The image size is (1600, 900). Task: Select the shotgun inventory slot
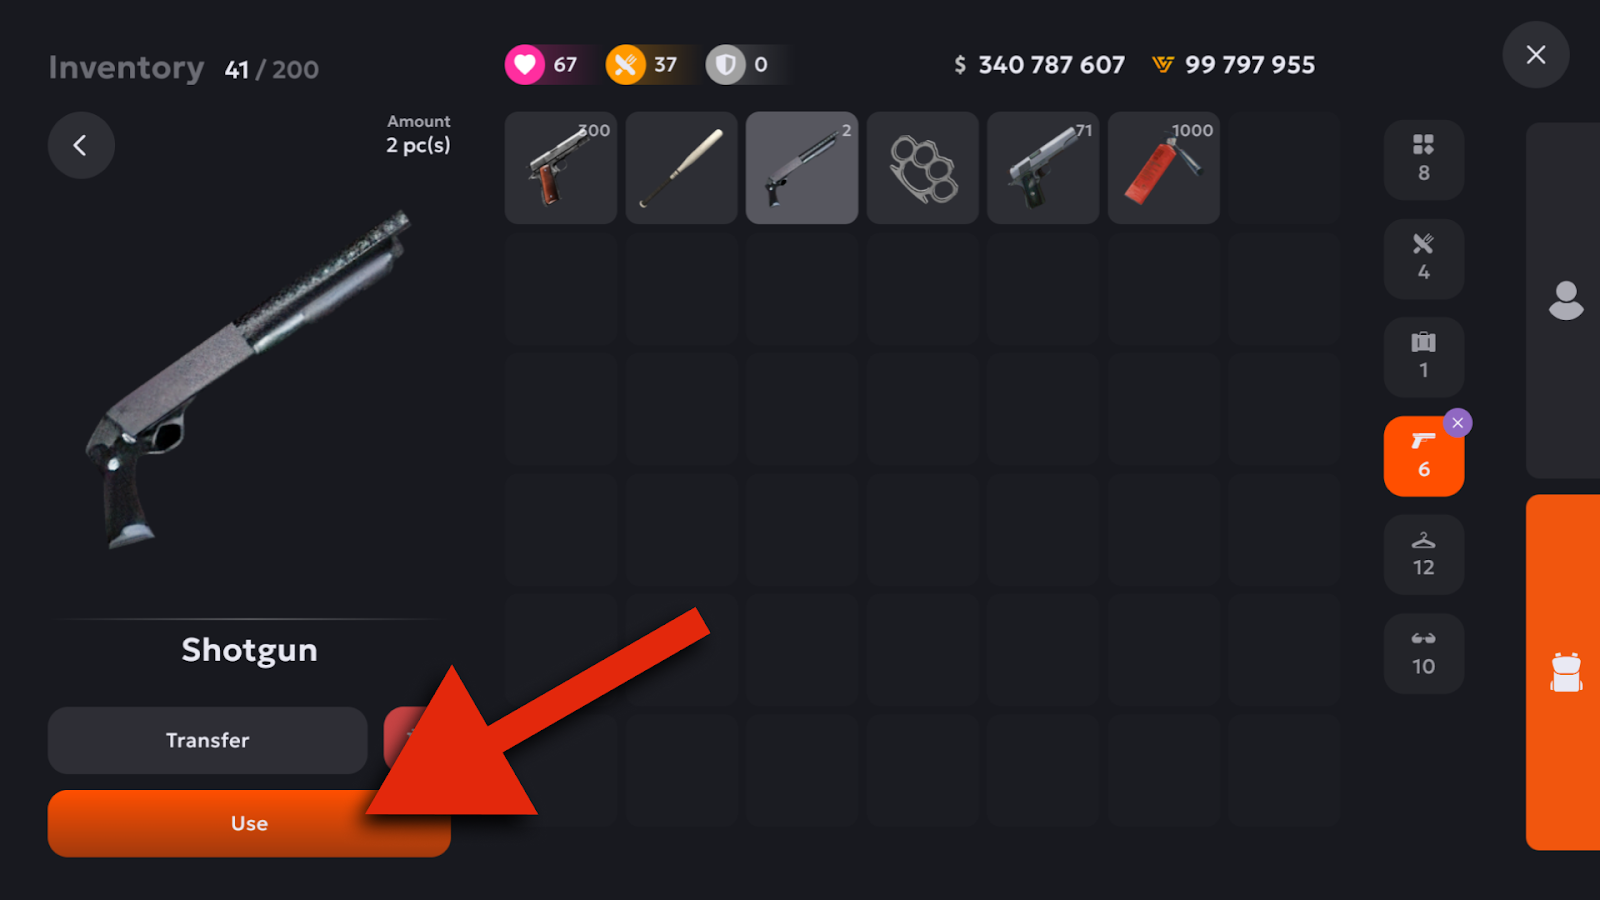tap(802, 167)
